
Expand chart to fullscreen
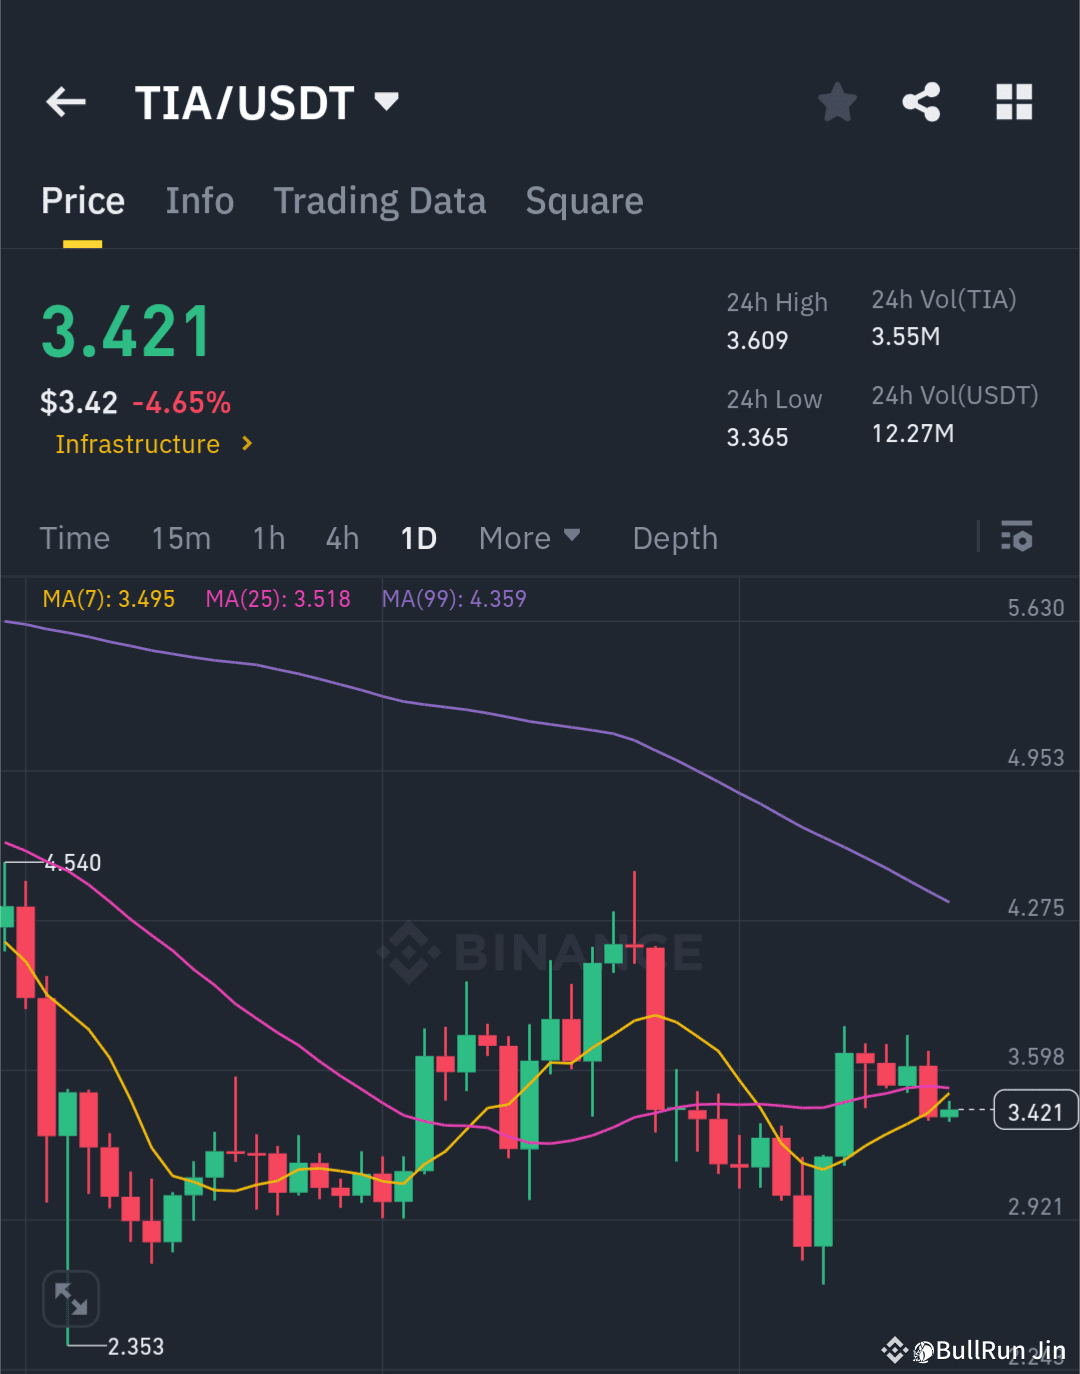(x=71, y=1299)
